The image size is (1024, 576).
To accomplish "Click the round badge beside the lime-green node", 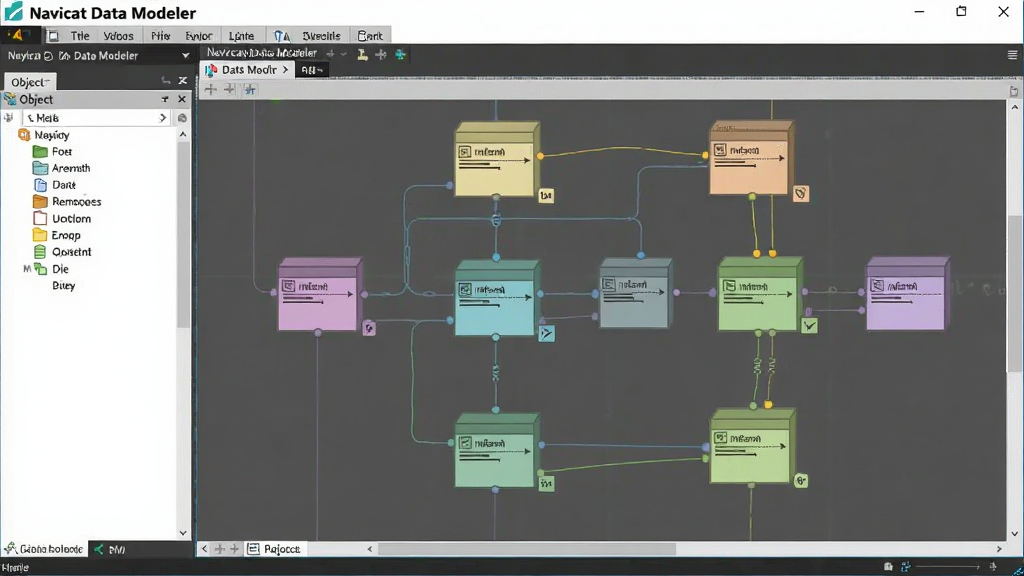I will [x=801, y=481].
